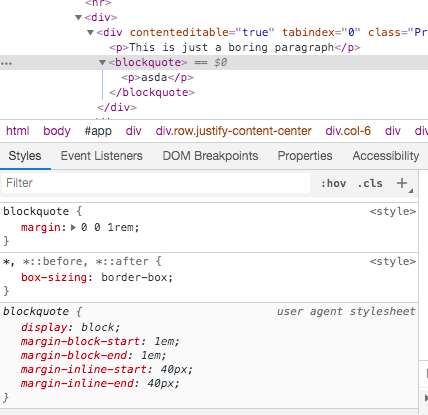Open the <style> source link for universal selector rule
This screenshot has height=415, width=428.
coord(393,261)
